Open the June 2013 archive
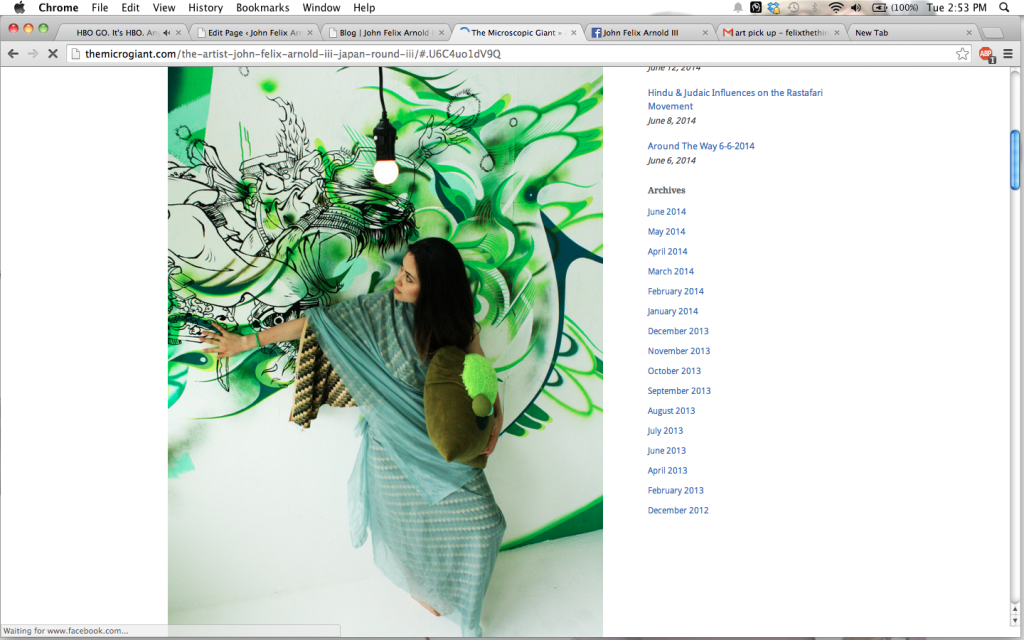Image resolution: width=1024 pixels, height=640 pixels. pos(666,451)
